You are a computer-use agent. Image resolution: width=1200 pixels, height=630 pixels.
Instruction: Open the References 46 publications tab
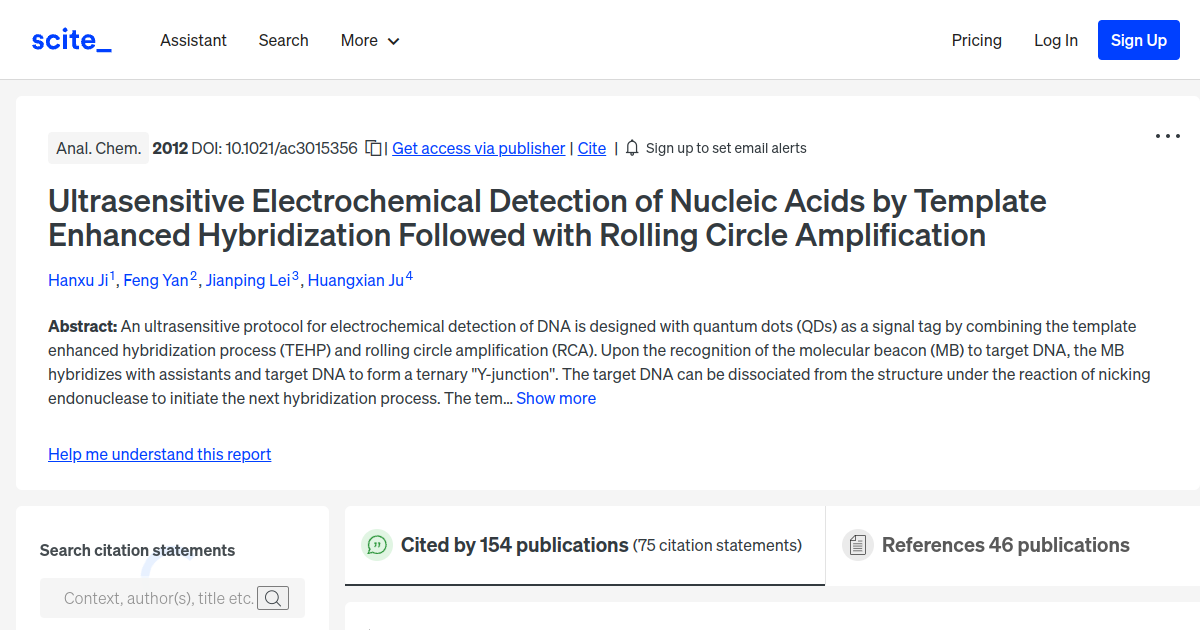1006,545
